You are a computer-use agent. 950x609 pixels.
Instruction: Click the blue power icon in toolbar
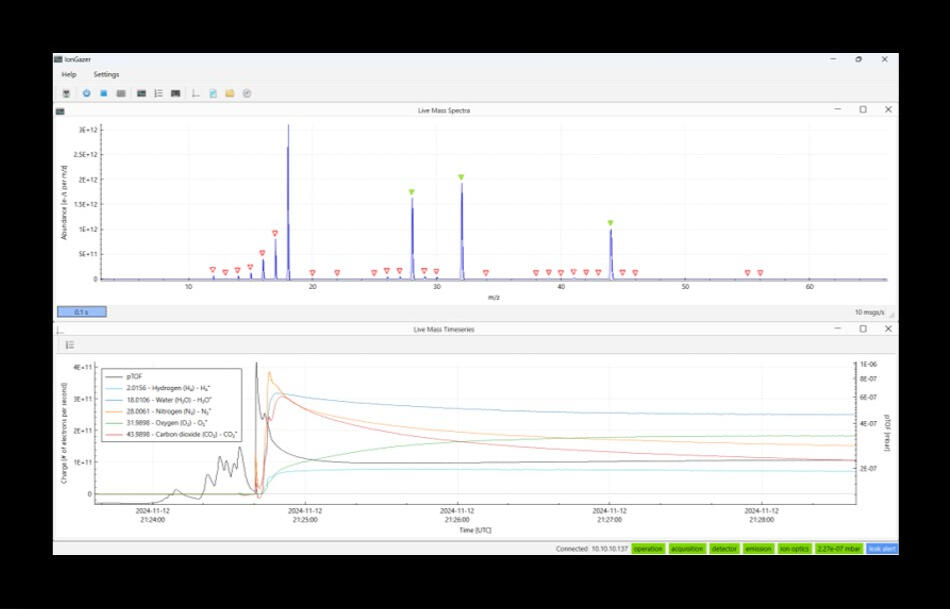(x=86, y=94)
